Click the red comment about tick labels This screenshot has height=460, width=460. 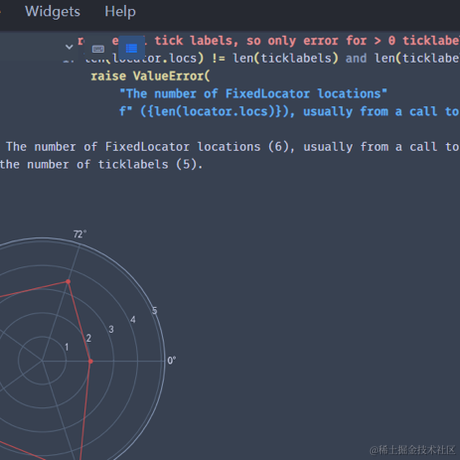point(268,41)
